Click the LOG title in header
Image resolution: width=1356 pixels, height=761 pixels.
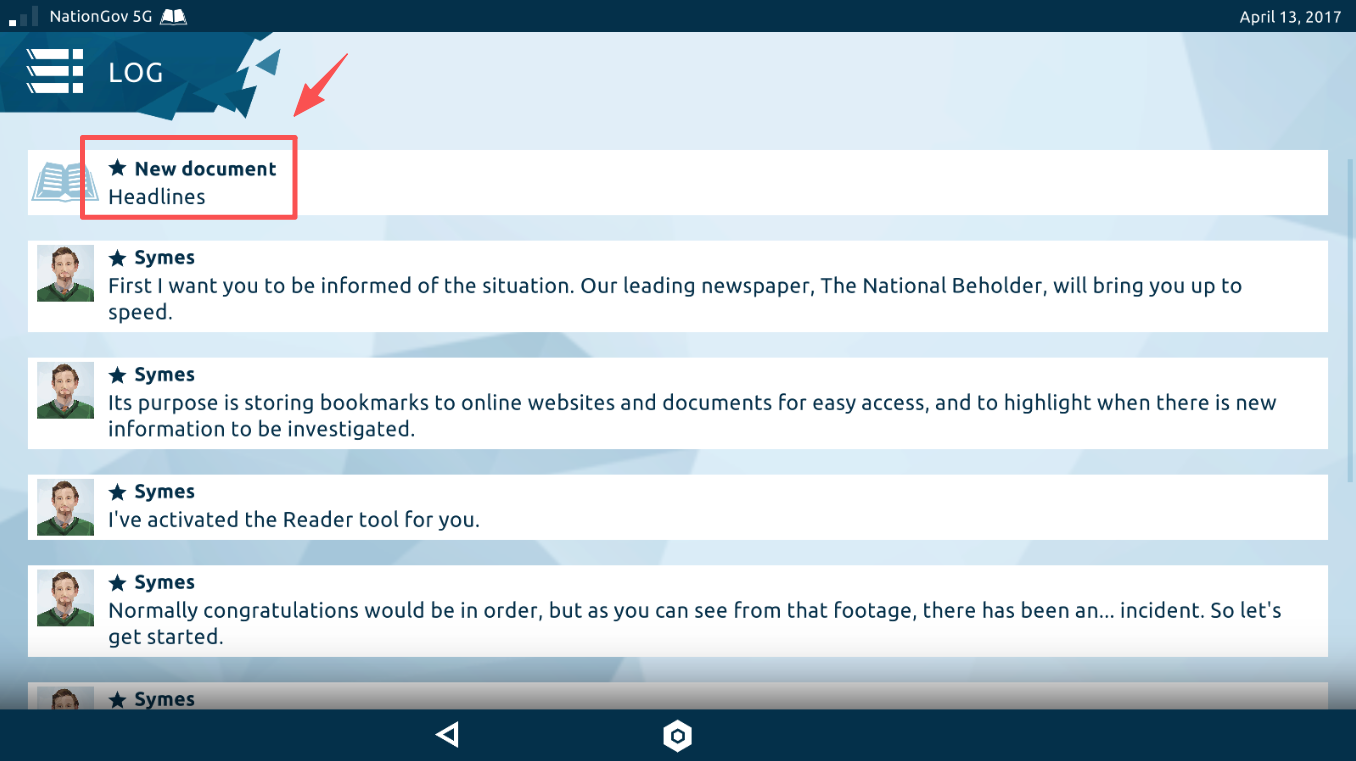point(136,73)
